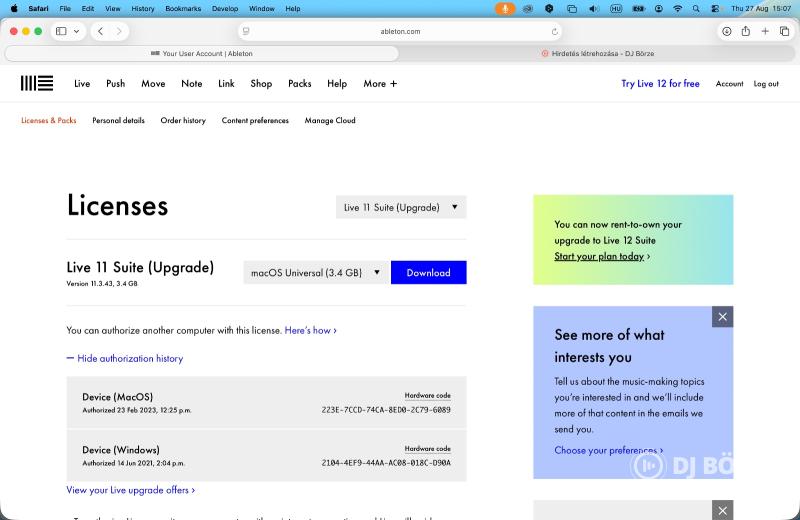Open the Safari downloads icon
Screen dimensions: 800x520
[727, 31]
